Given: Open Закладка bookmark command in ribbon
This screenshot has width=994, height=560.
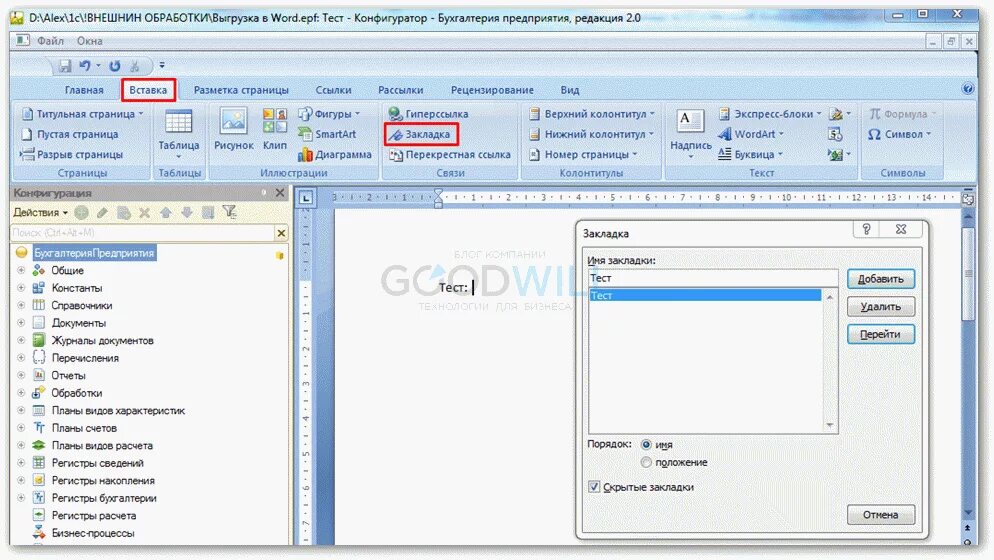Looking at the screenshot, I should pos(420,134).
